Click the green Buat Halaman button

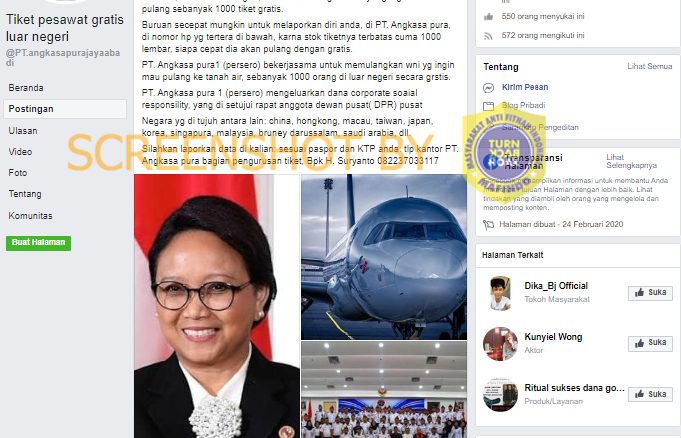point(38,243)
